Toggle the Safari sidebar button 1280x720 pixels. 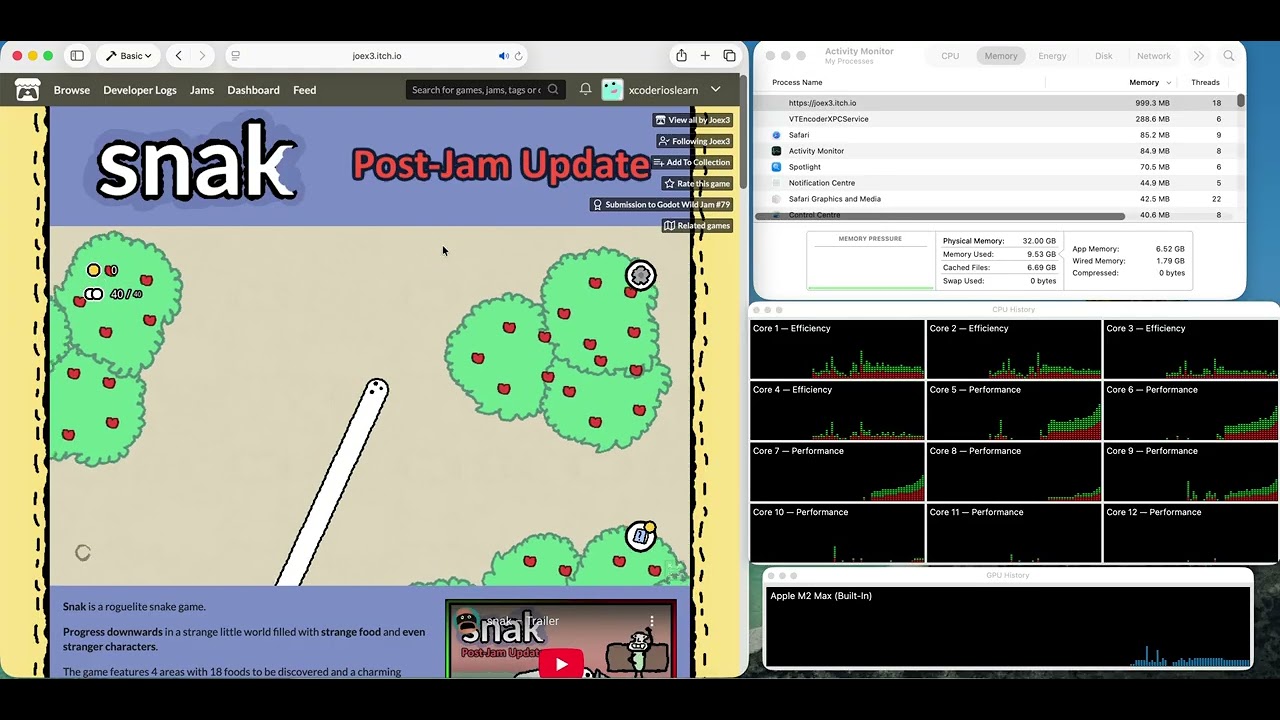[77, 56]
